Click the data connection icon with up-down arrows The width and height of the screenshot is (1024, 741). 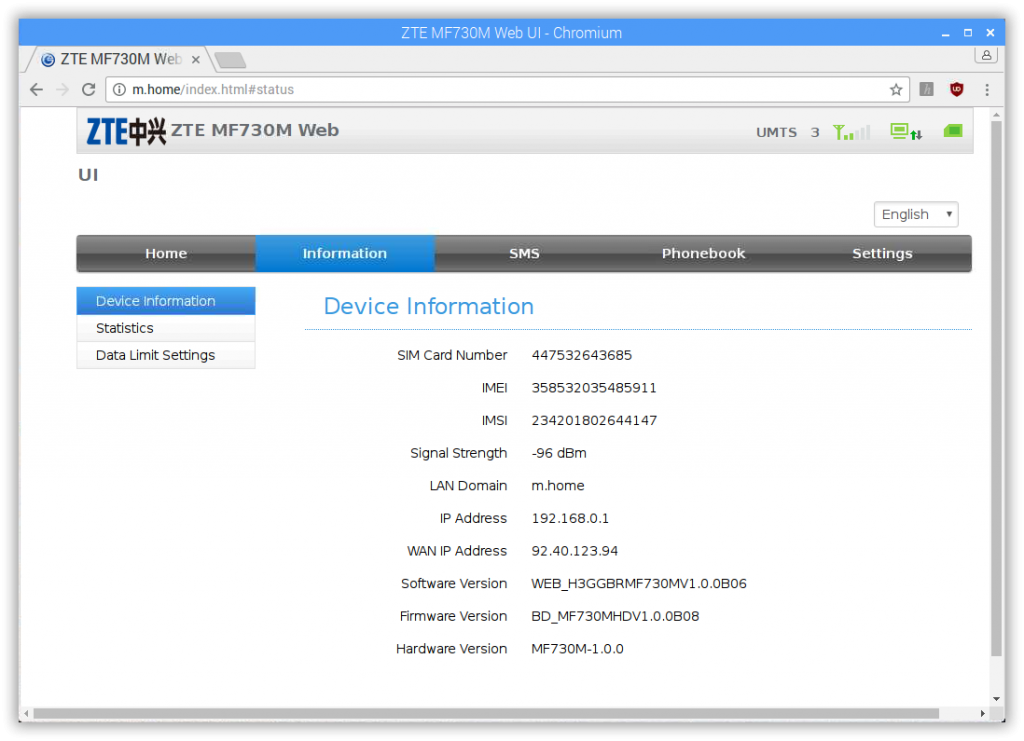tap(906, 131)
